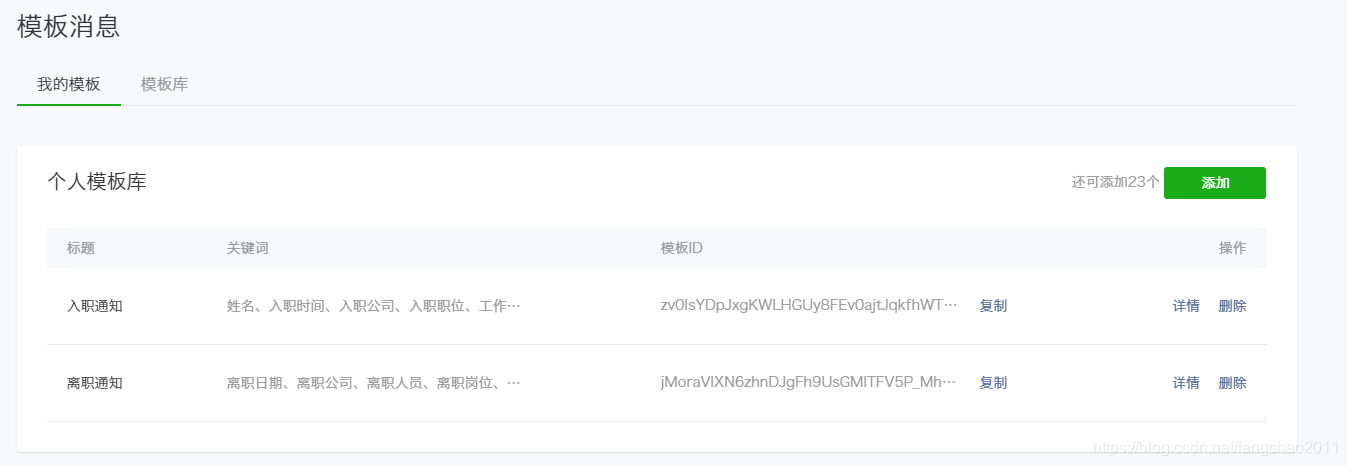Click the template ID starting with zv0lsYDp

(809, 306)
